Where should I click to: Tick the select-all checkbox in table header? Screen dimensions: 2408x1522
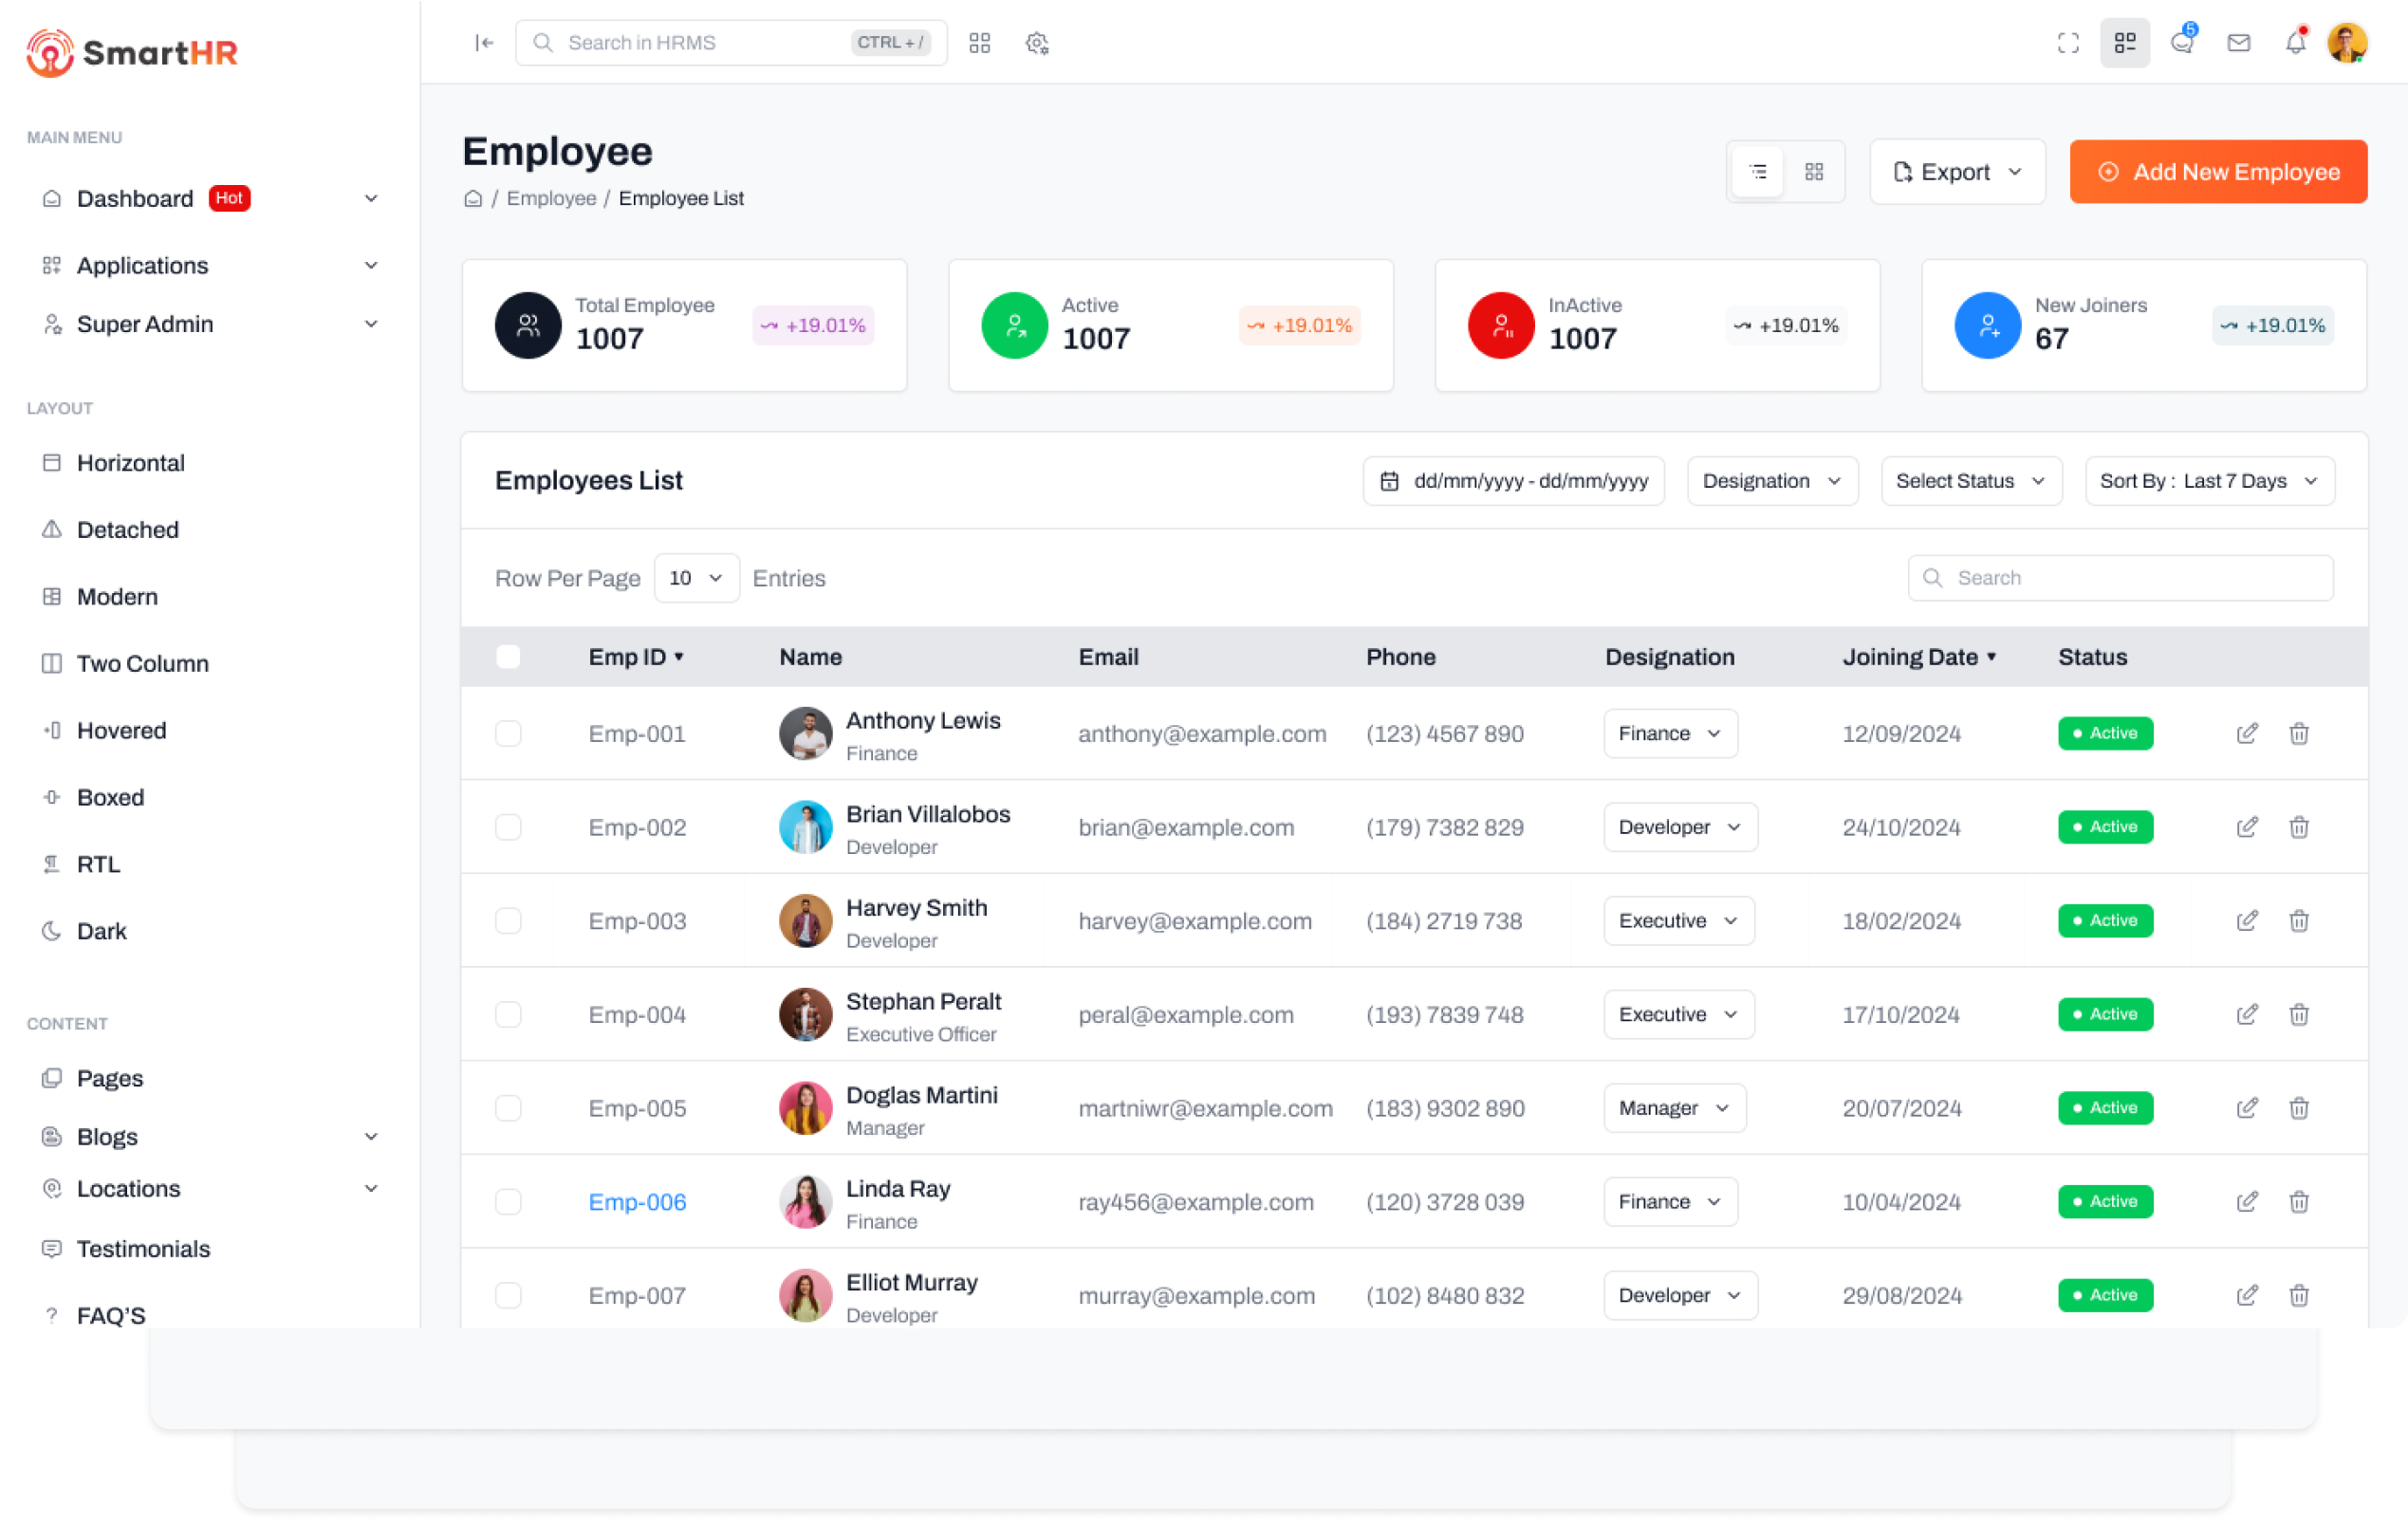(508, 657)
